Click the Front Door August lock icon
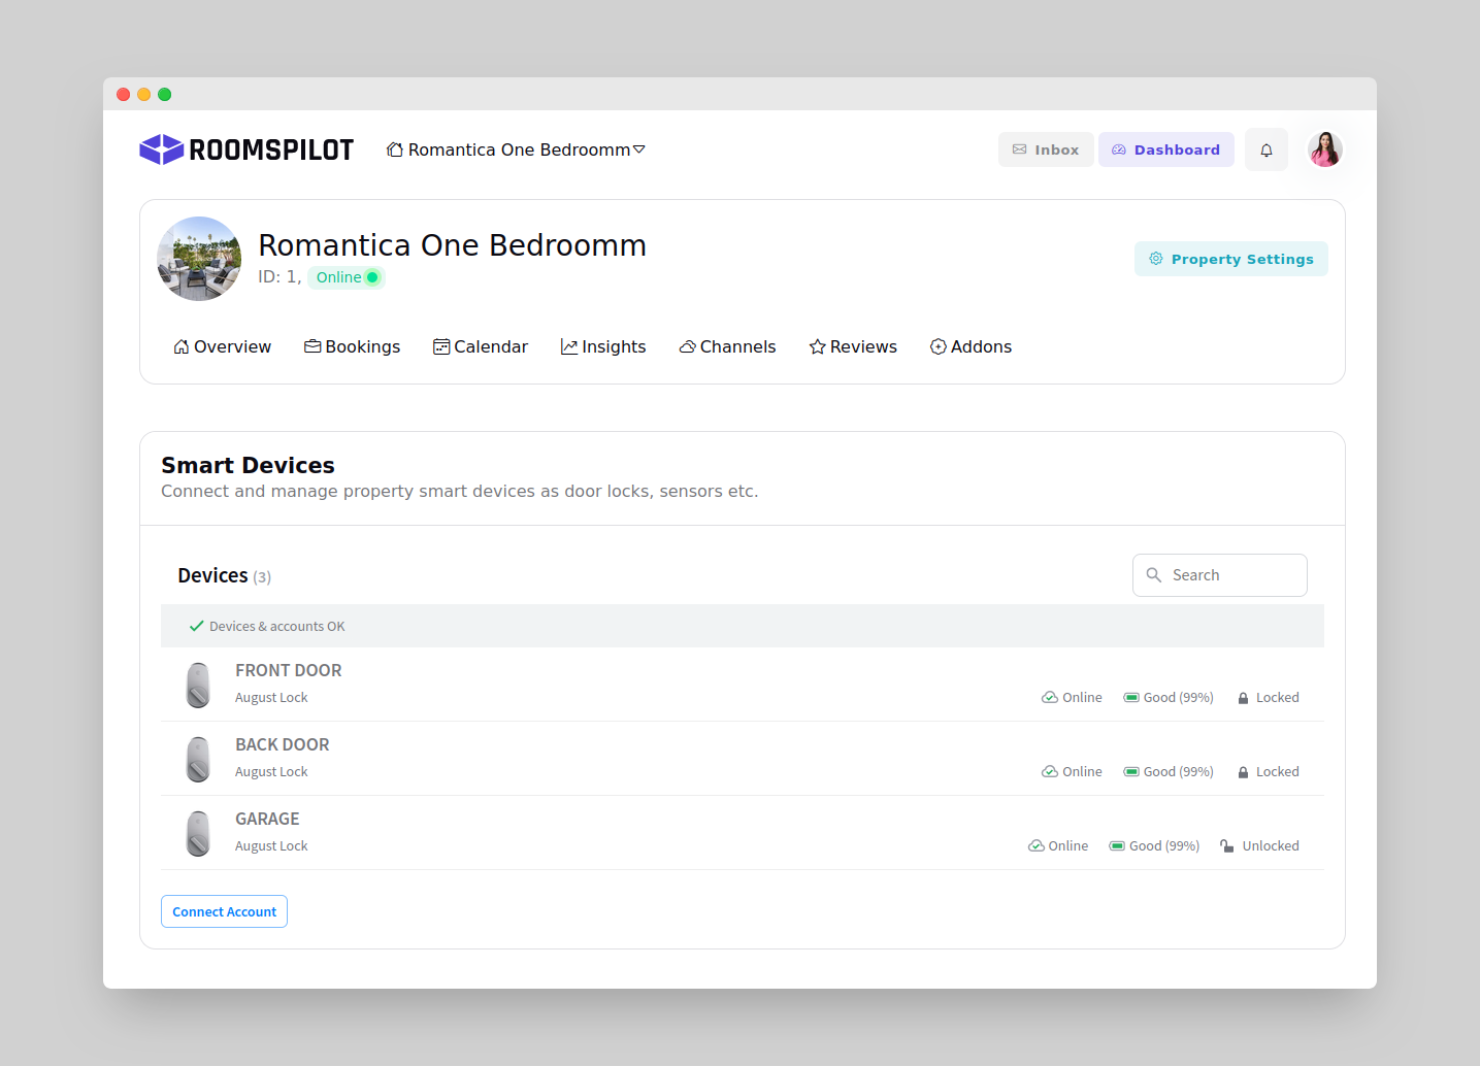 [199, 685]
